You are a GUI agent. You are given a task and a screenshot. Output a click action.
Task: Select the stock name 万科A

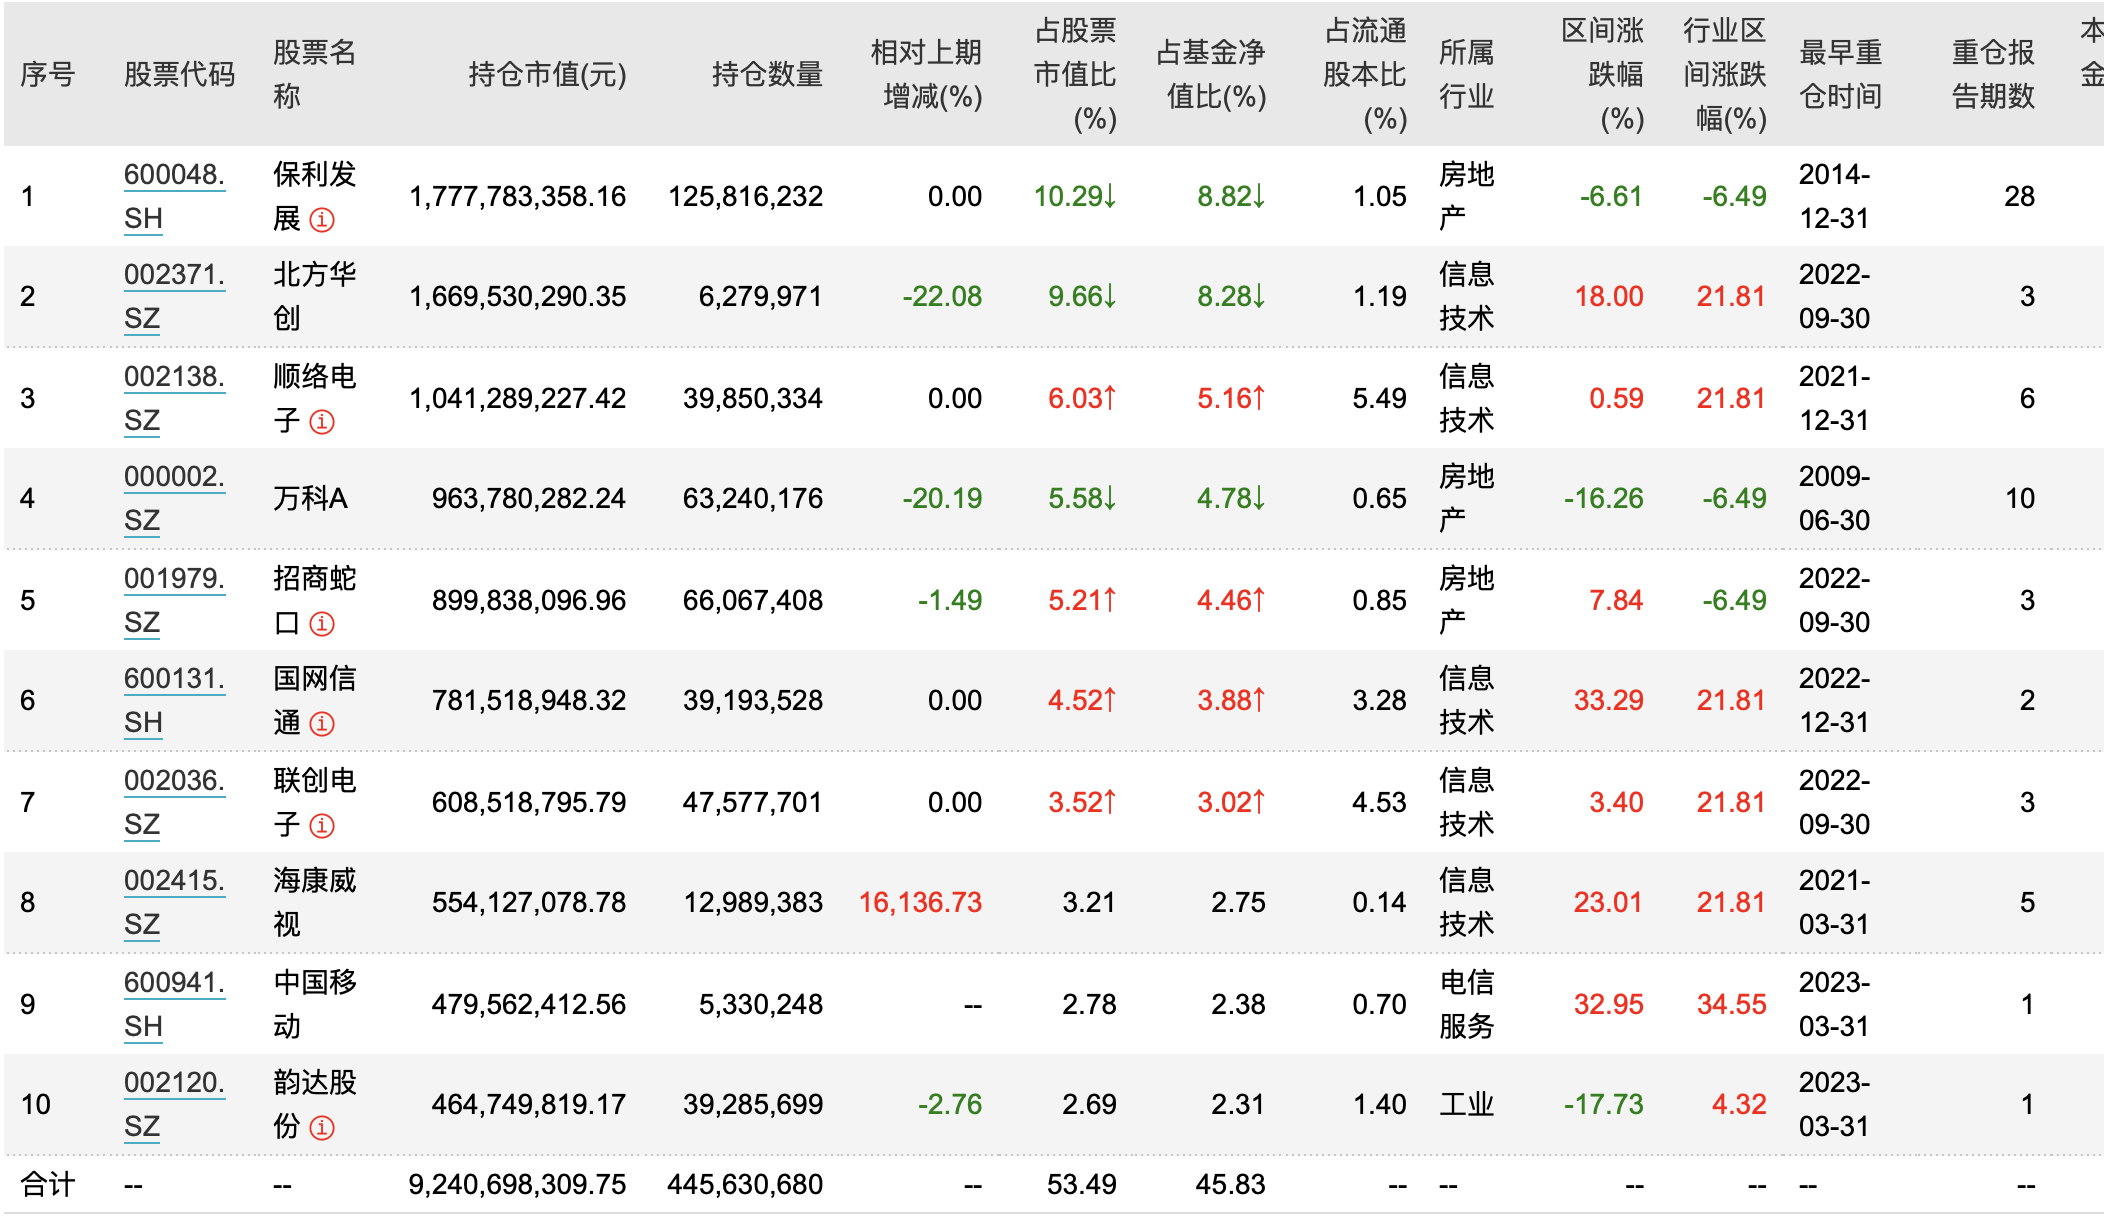point(310,498)
